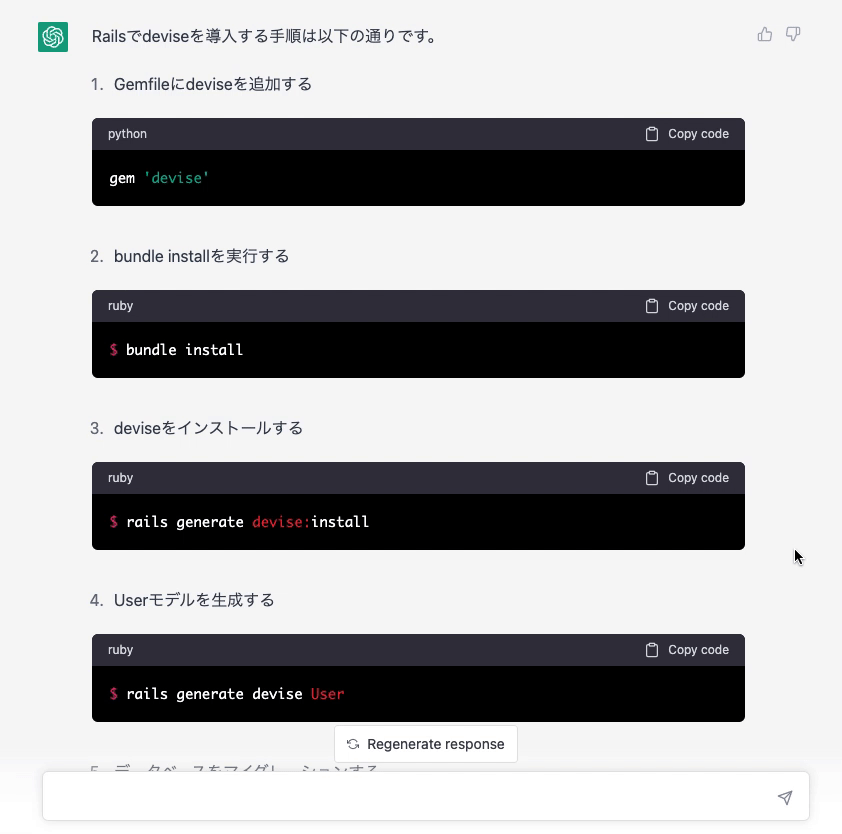This screenshot has height=834, width=842.
Task: Click clipboard icon in python code block
Action: [x=651, y=134]
